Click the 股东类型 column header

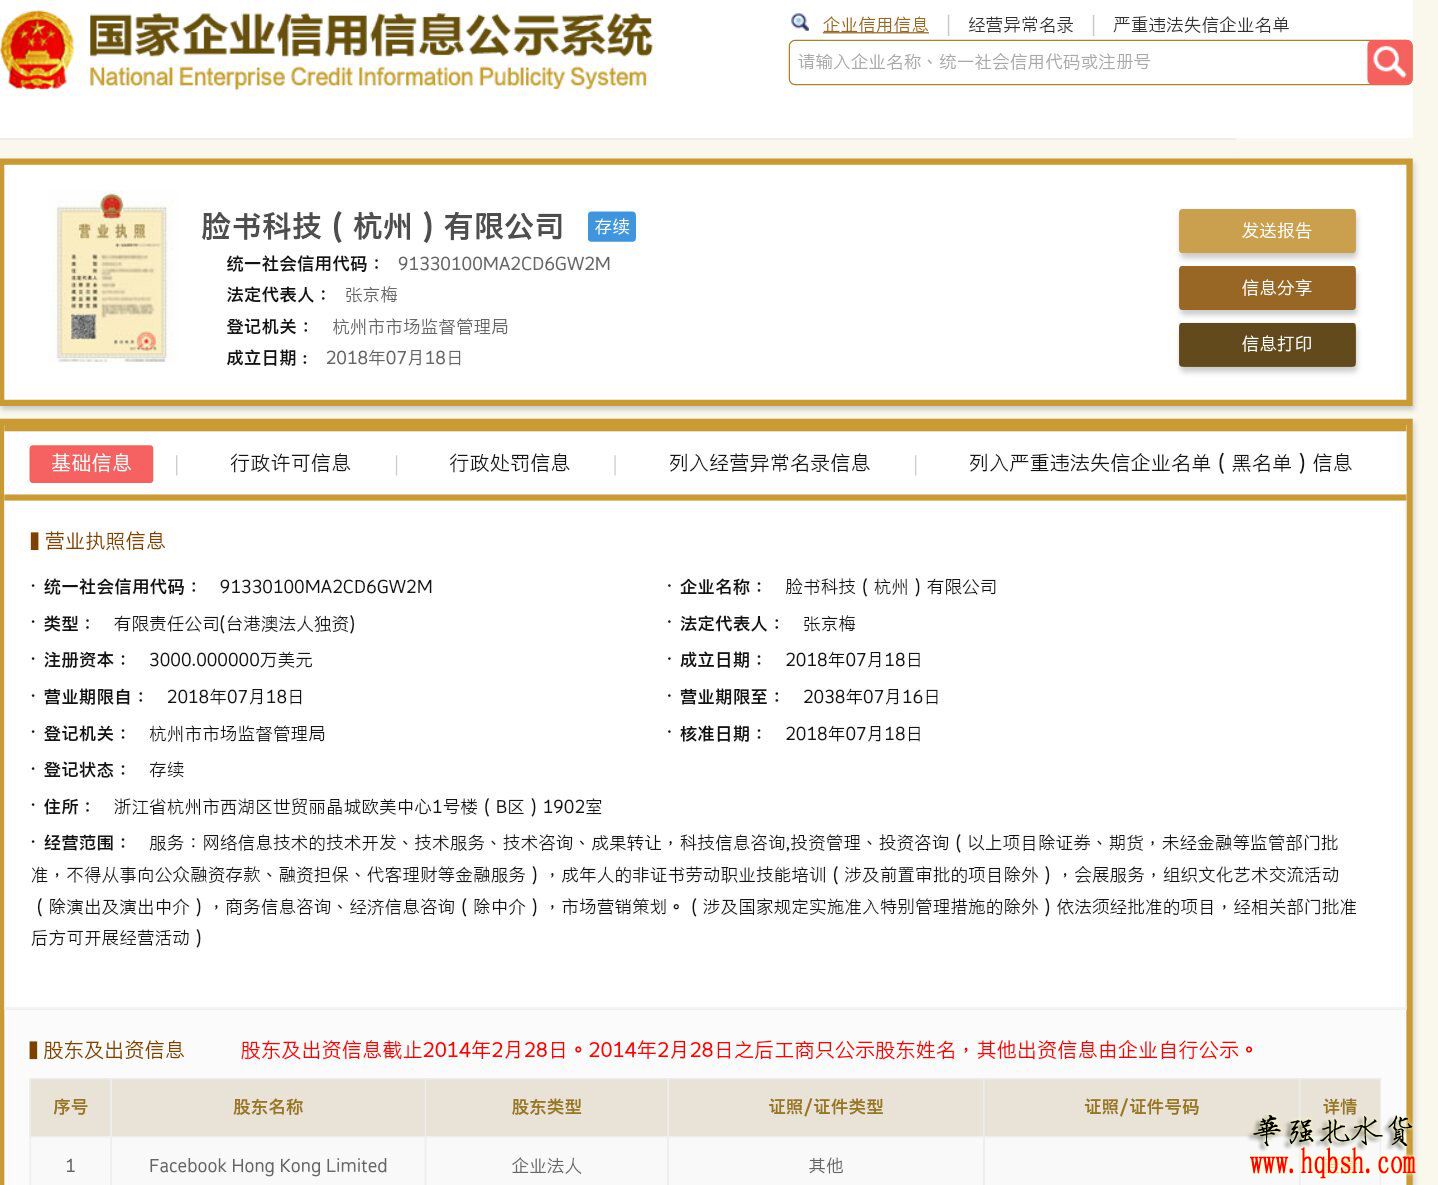point(546,1107)
